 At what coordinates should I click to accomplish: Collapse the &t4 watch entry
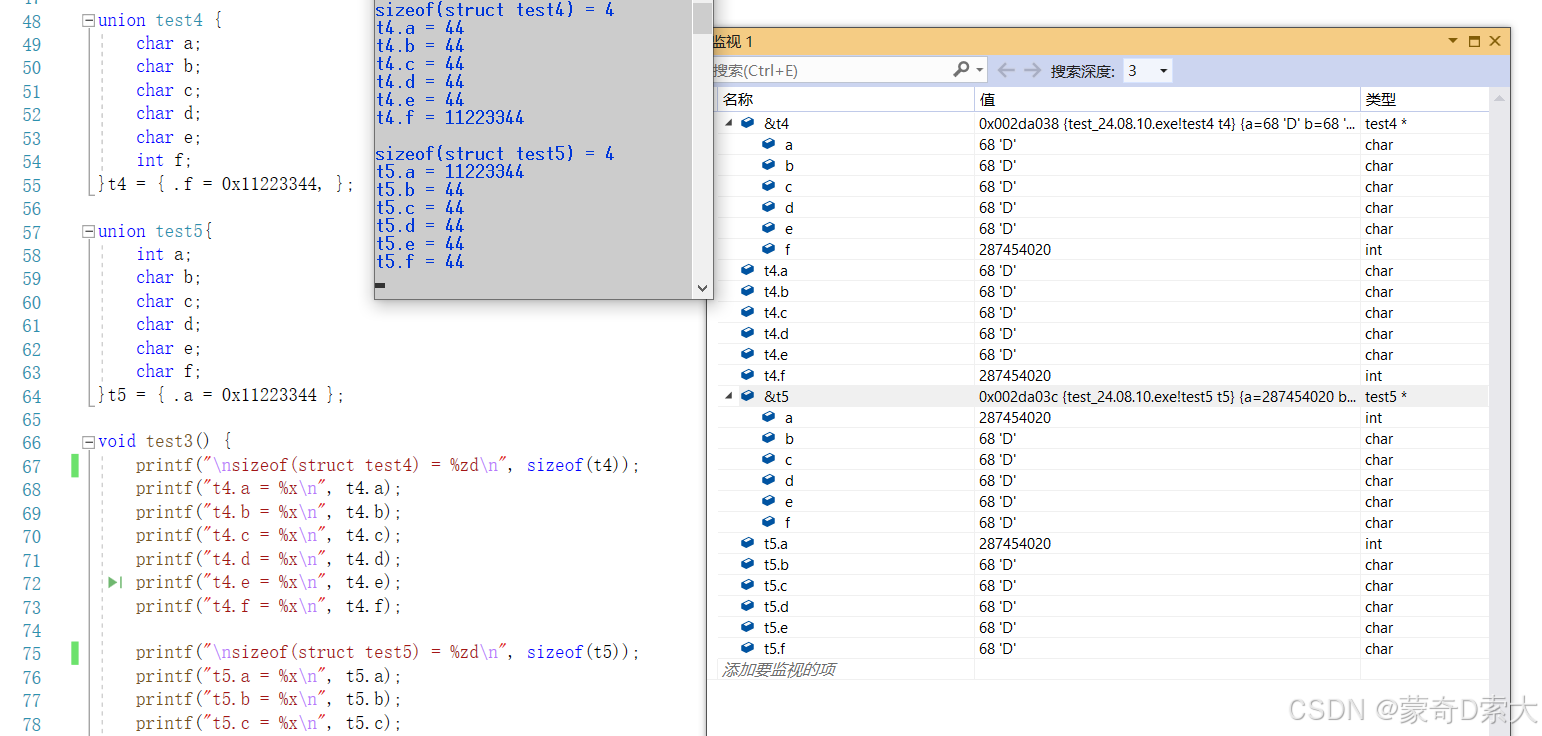pos(728,124)
